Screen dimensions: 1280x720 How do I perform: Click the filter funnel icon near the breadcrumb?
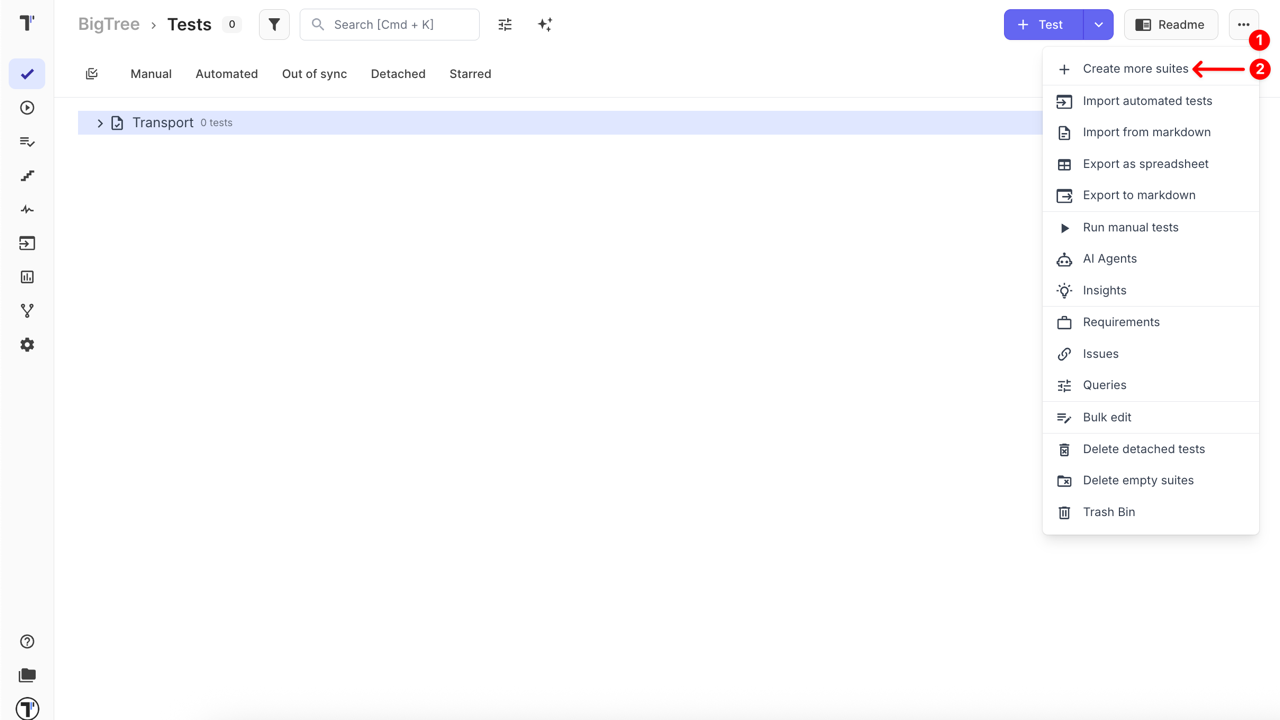[x=274, y=24]
